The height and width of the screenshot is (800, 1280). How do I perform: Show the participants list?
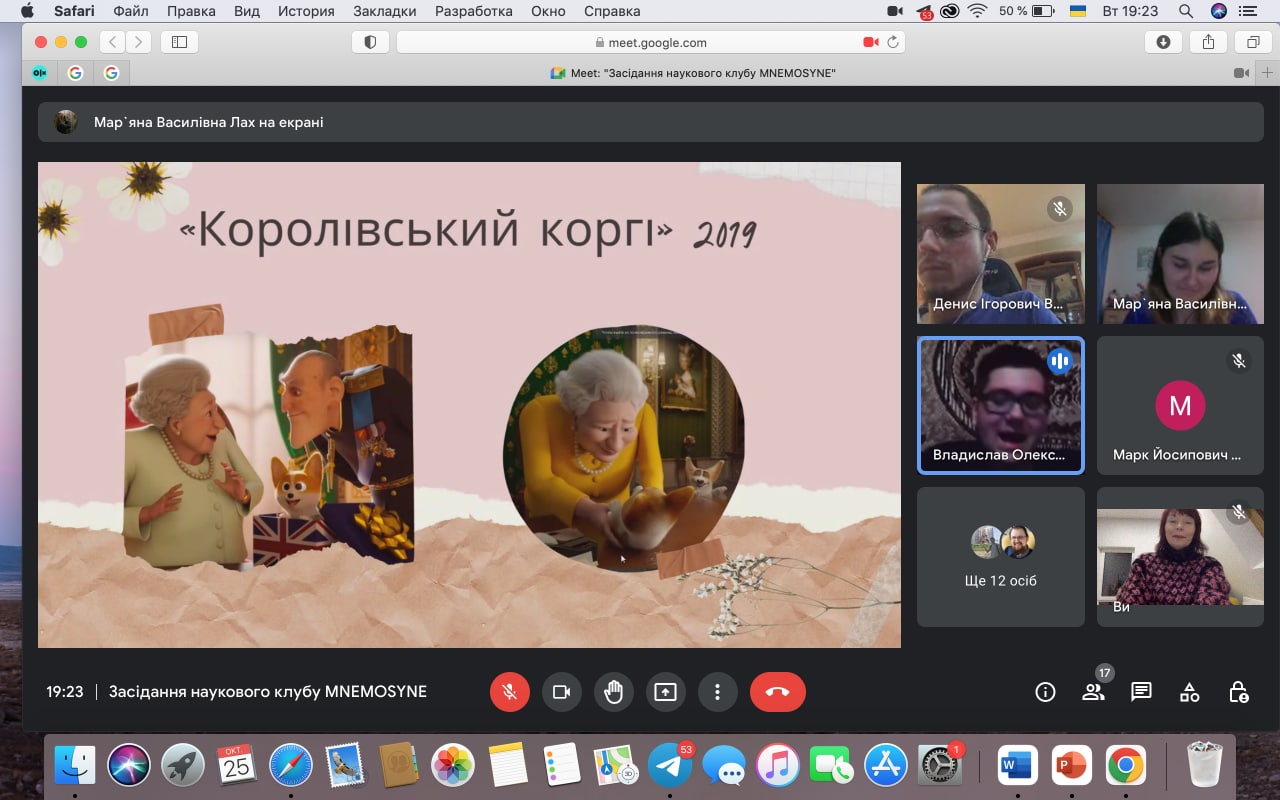[x=1093, y=692]
